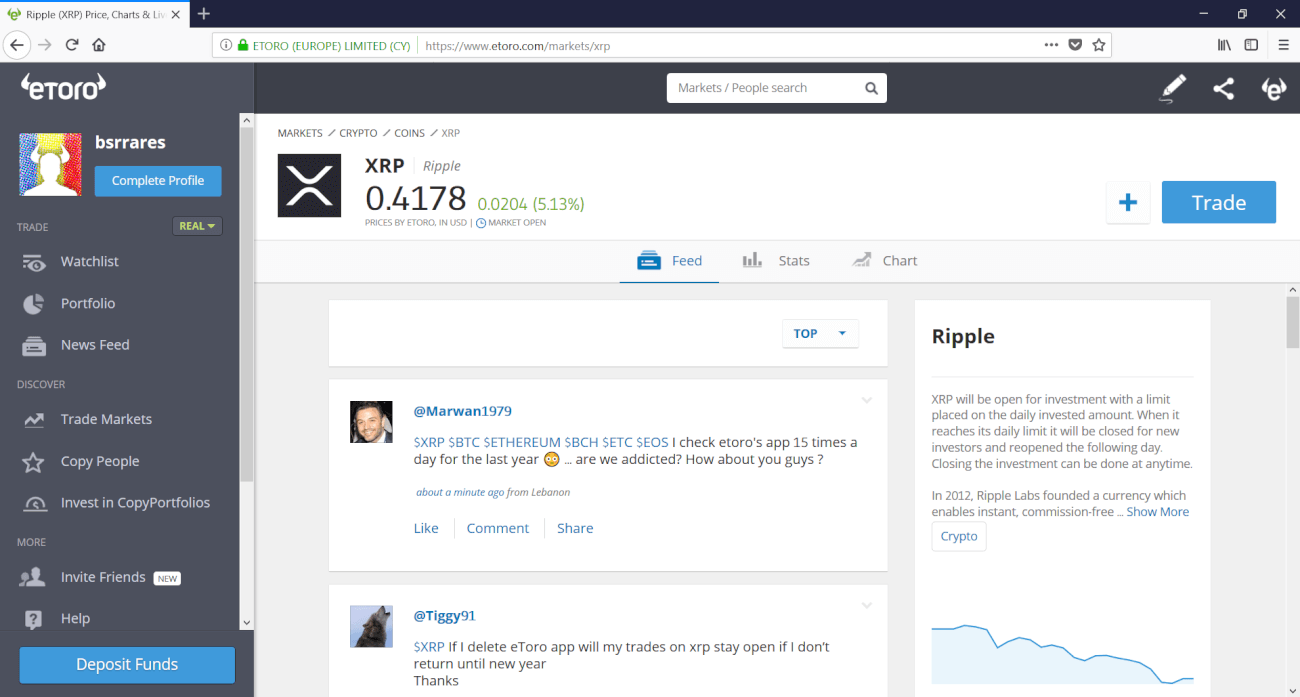Click browser Back button
This screenshot has width=1300, height=697.
[x=17, y=45]
